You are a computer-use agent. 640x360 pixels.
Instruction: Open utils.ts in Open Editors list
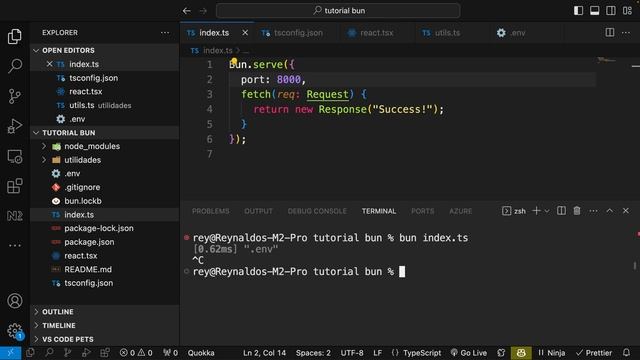104,105
